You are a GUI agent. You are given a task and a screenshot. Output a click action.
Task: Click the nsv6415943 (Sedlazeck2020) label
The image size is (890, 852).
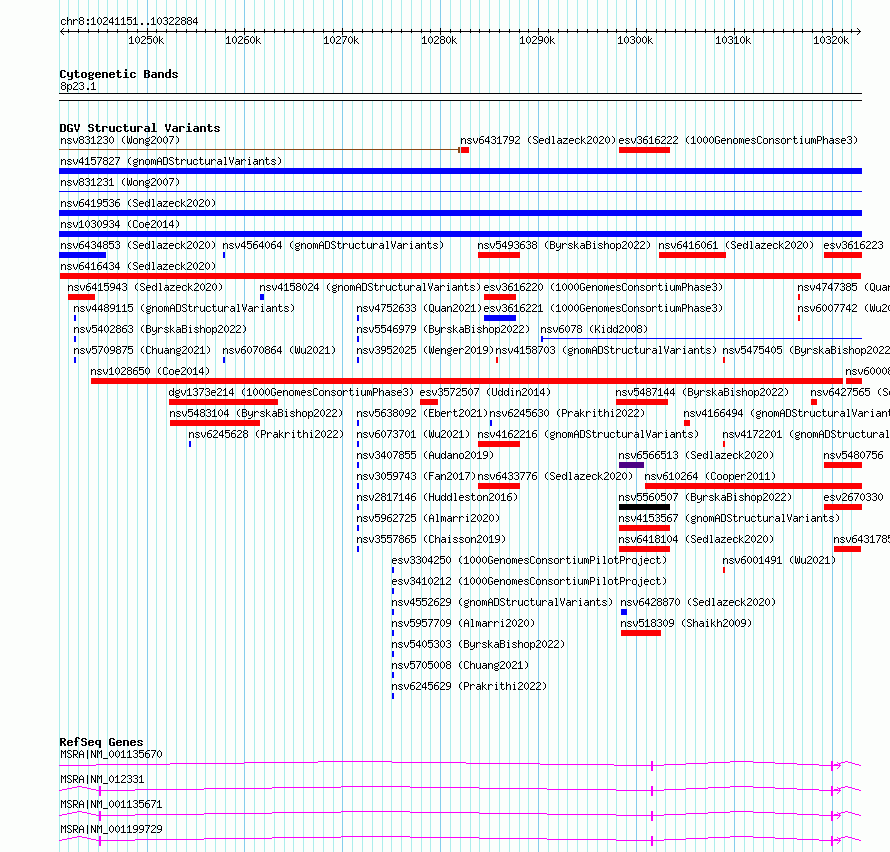point(145,287)
